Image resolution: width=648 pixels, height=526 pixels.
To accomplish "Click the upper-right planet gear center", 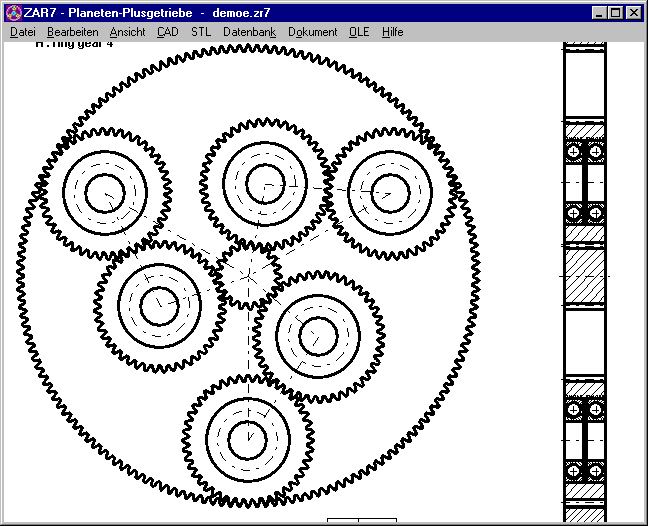I will [x=388, y=192].
